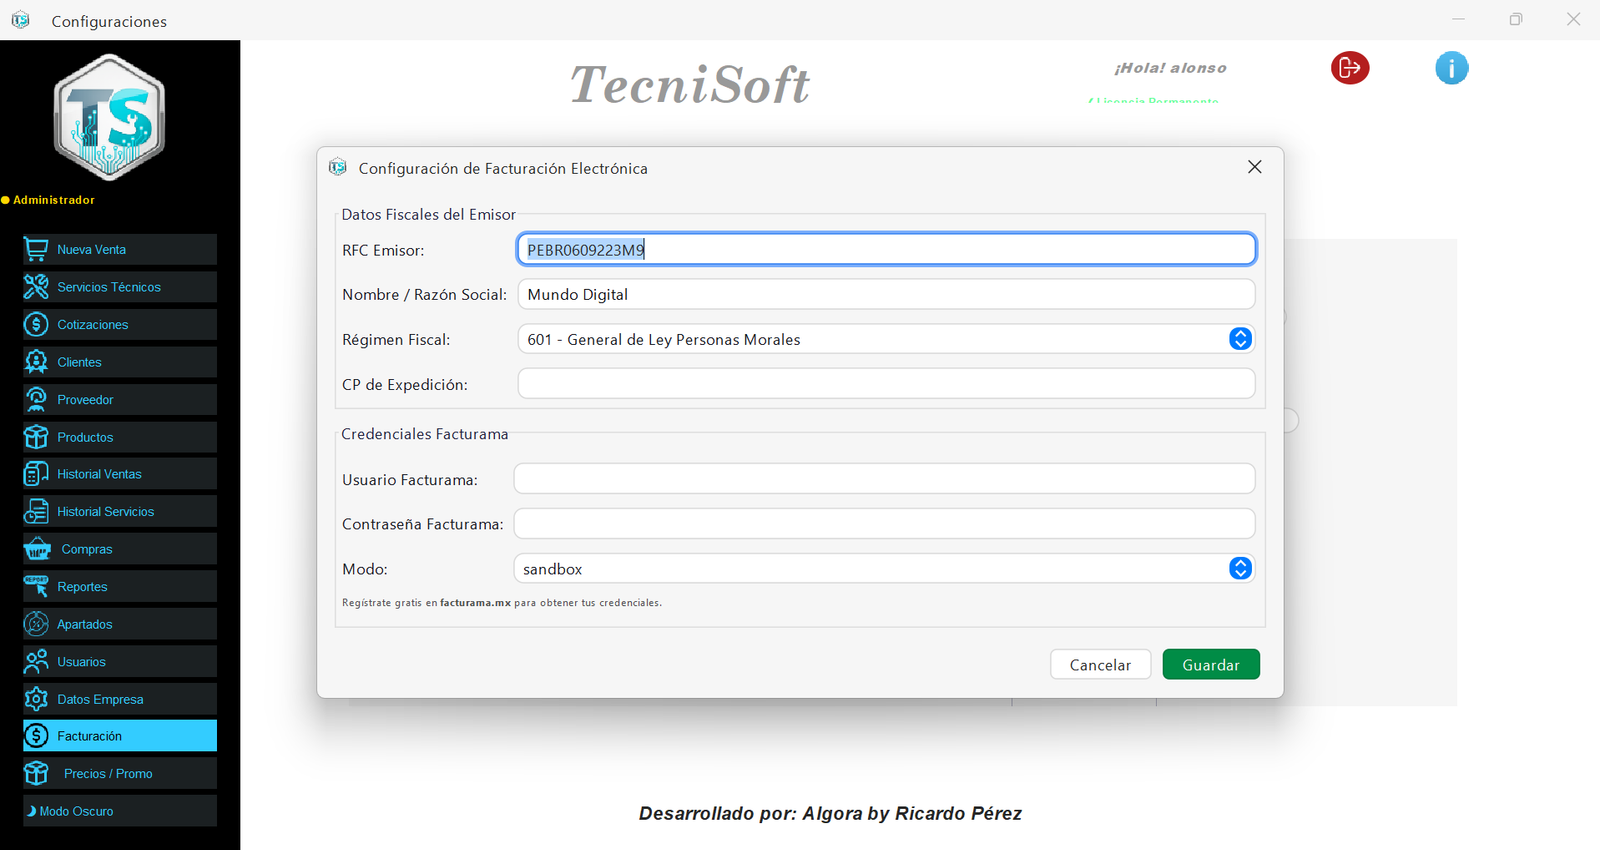Click the CP de Expedición field

[886, 383]
